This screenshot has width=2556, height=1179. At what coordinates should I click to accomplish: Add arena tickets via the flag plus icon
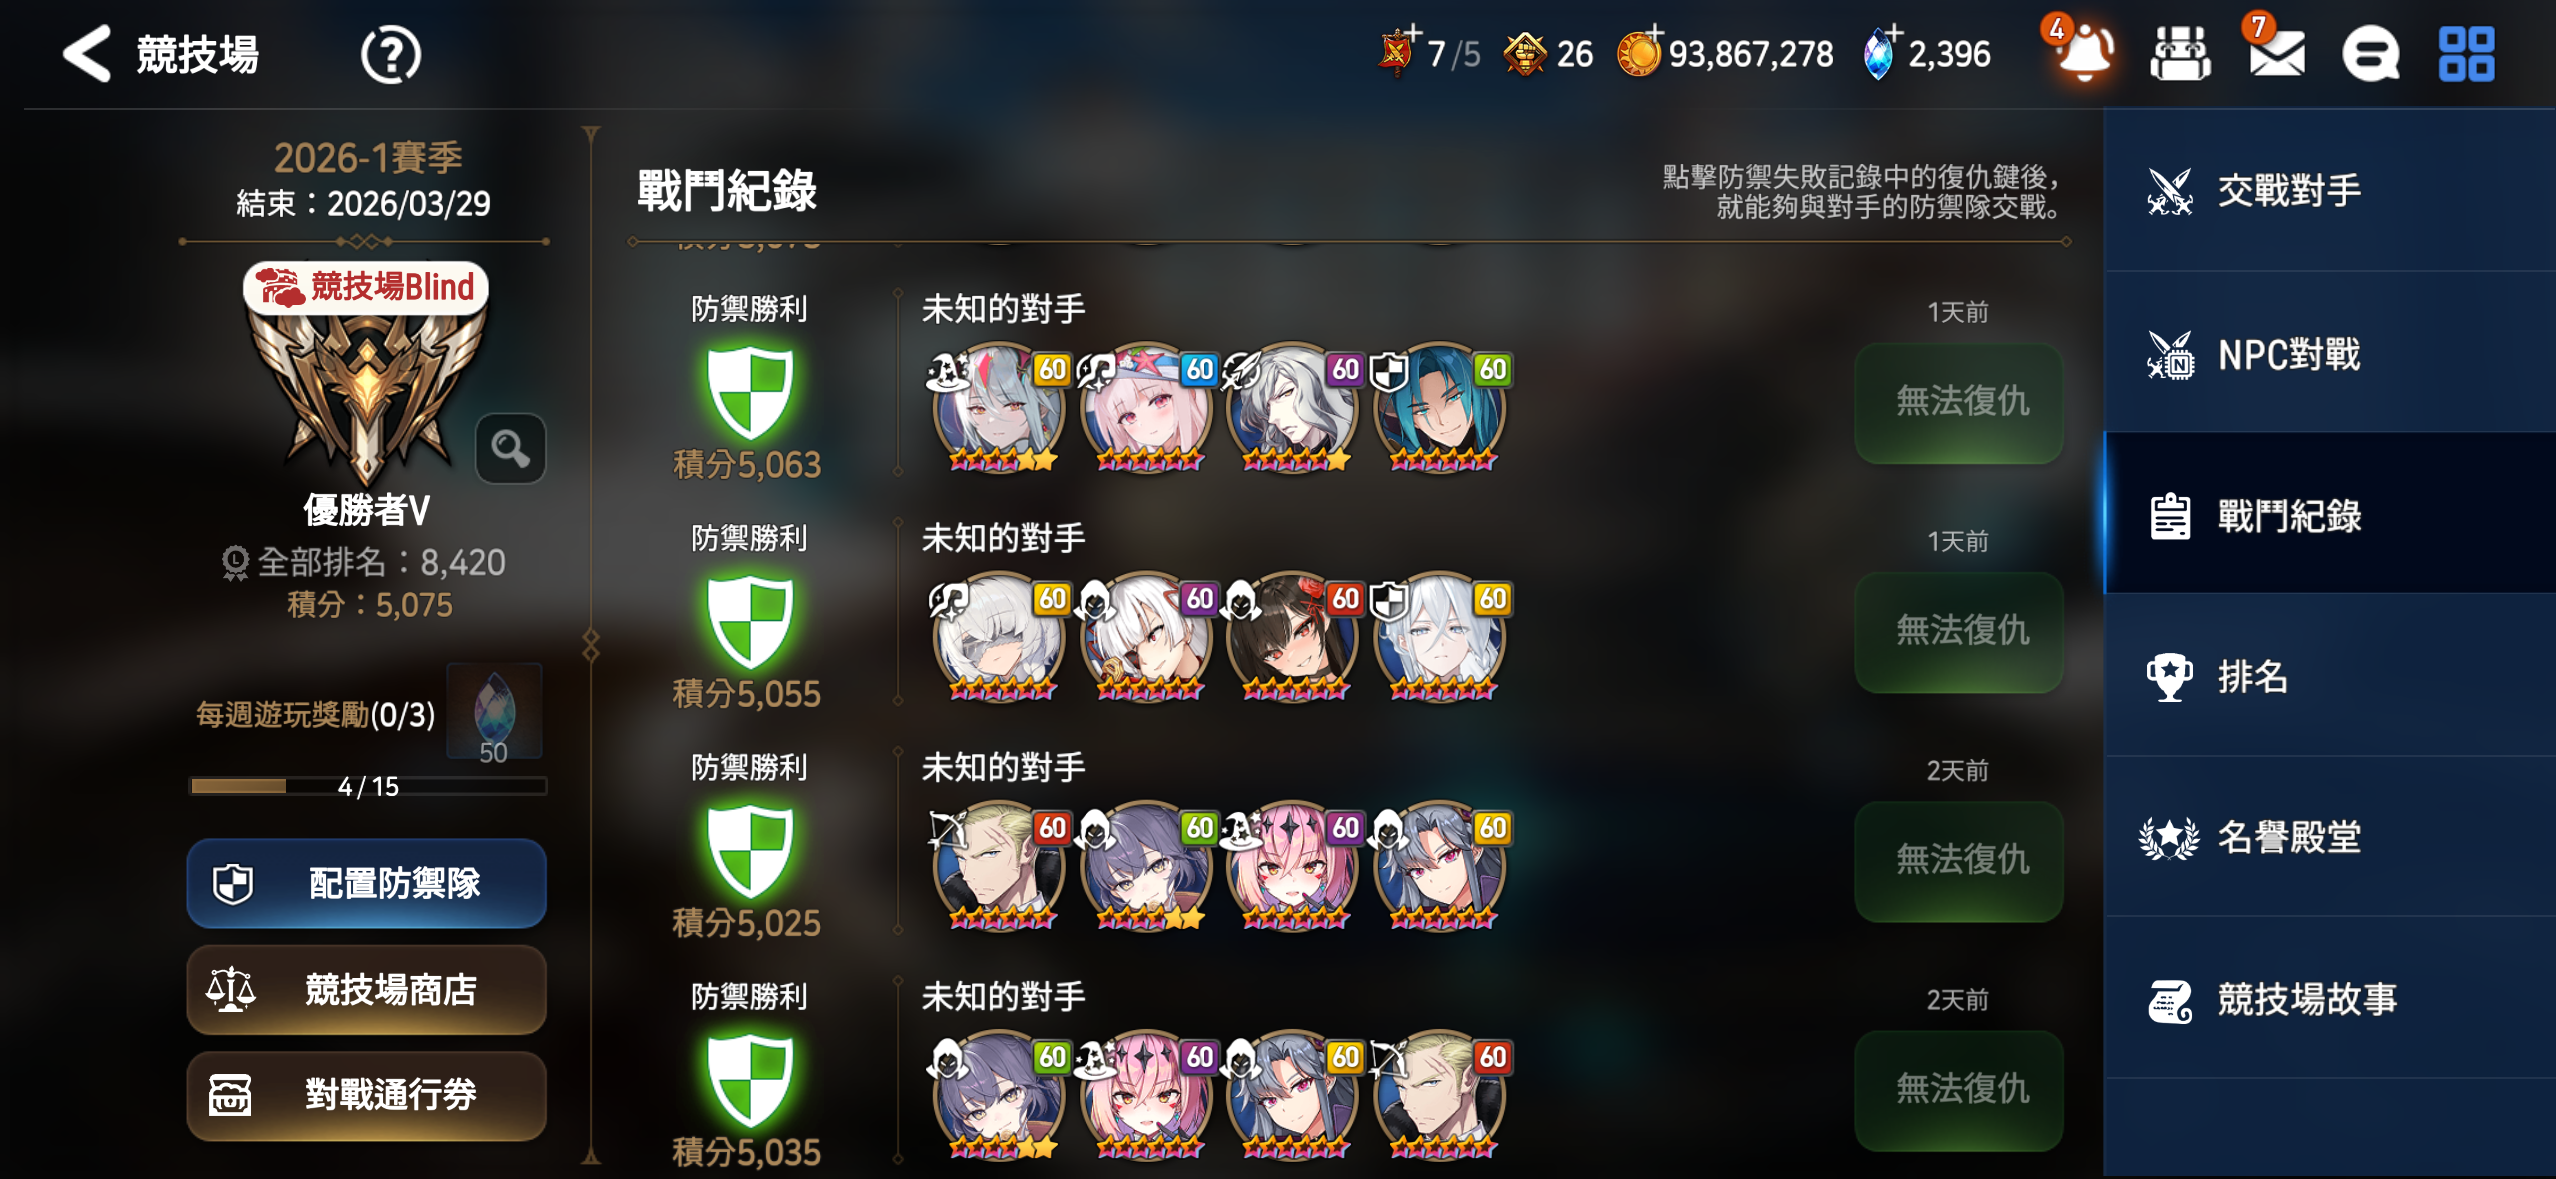1399,50
